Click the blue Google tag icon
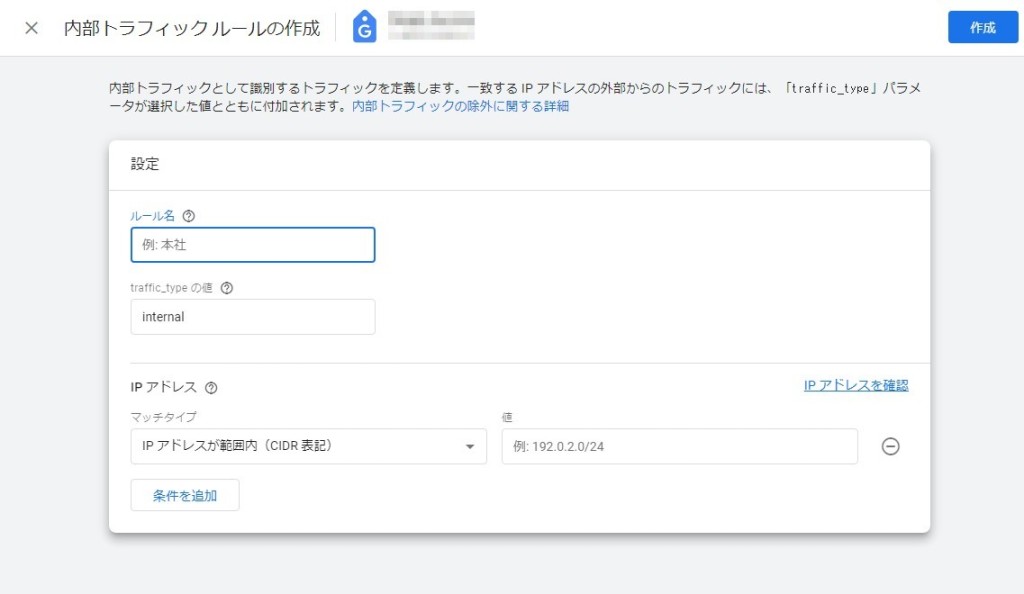The width and height of the screenshot is (1024, 594). 365,28
